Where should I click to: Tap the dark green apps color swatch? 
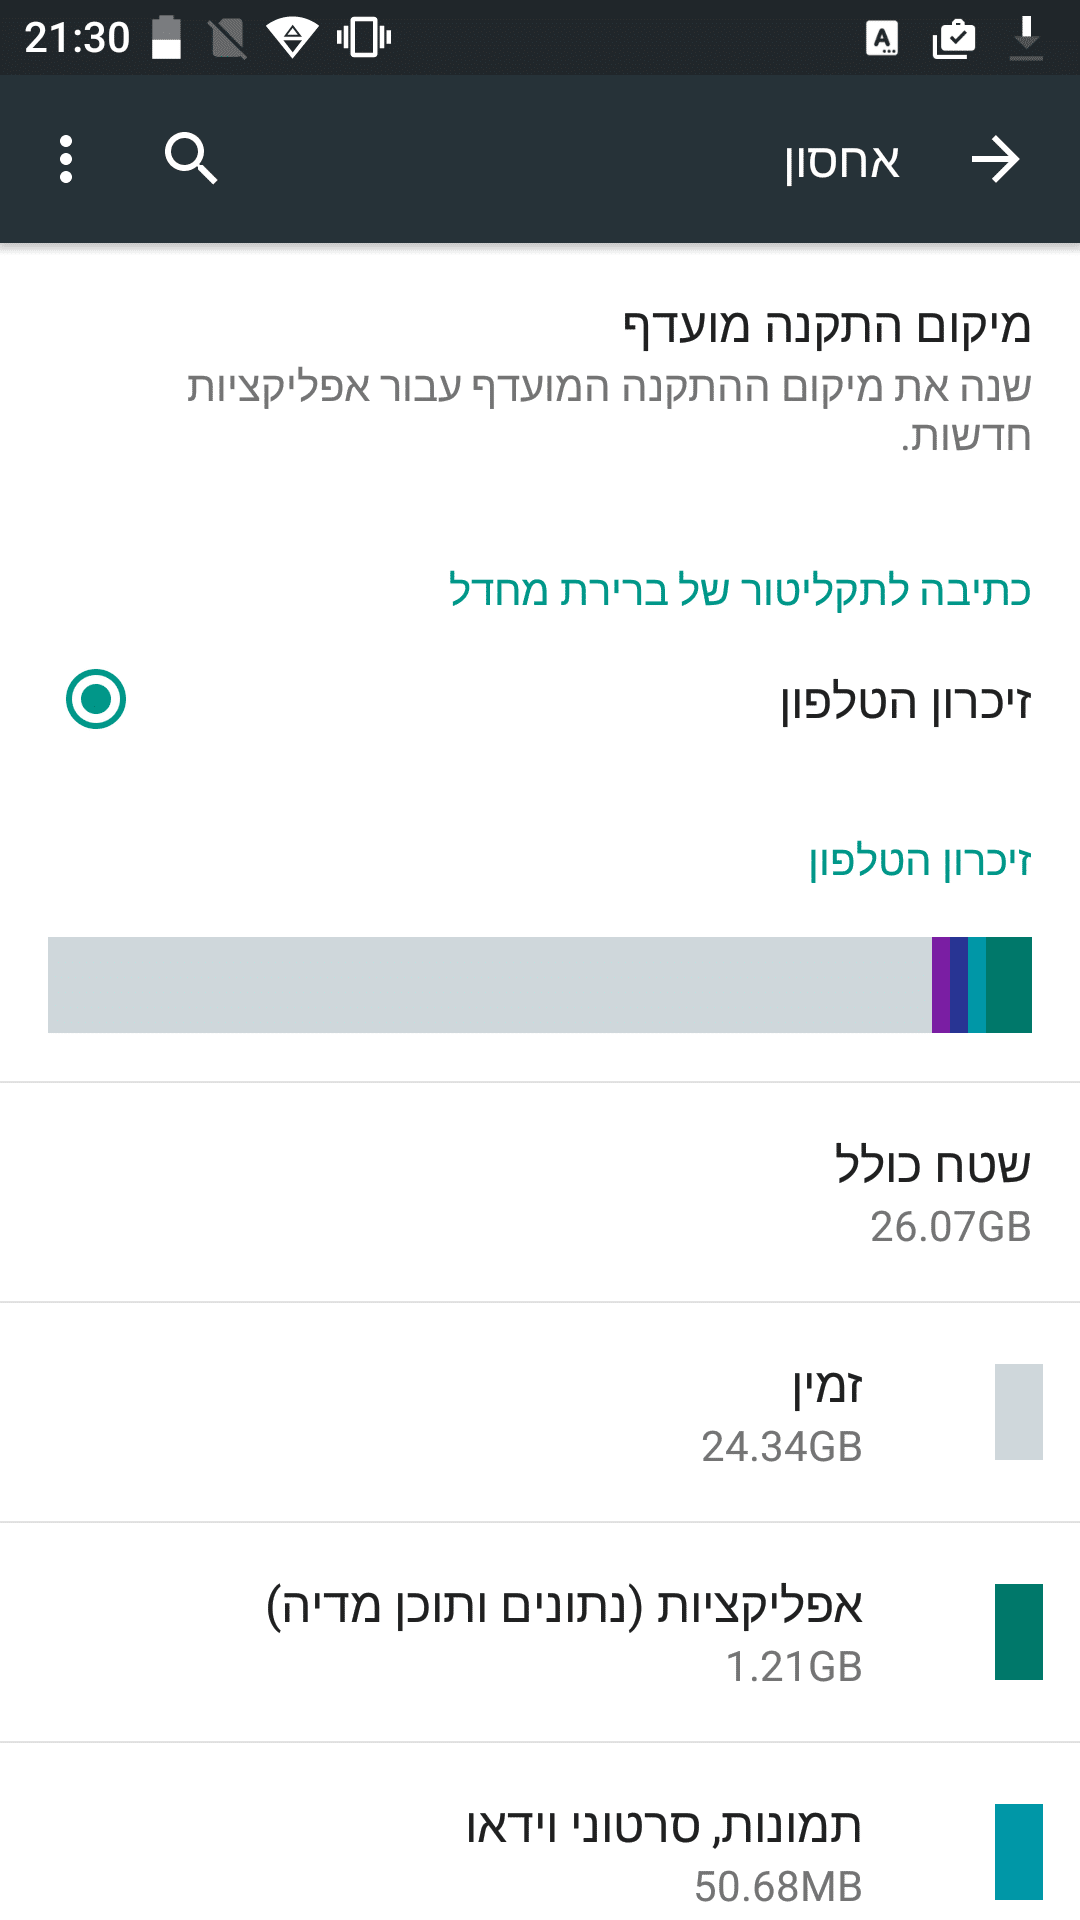click(1018, 1632)
